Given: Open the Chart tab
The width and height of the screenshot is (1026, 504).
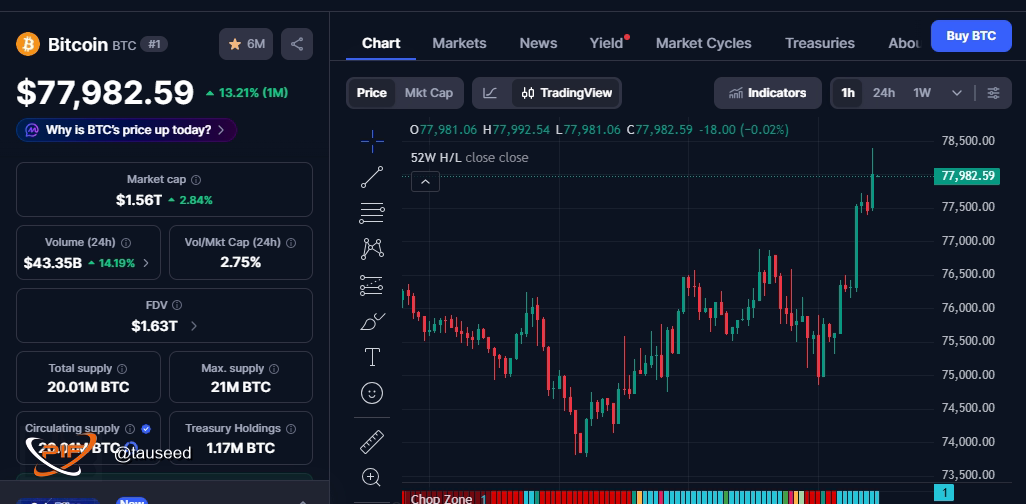Looking at the screenshot, I should (x=381, y=43).
